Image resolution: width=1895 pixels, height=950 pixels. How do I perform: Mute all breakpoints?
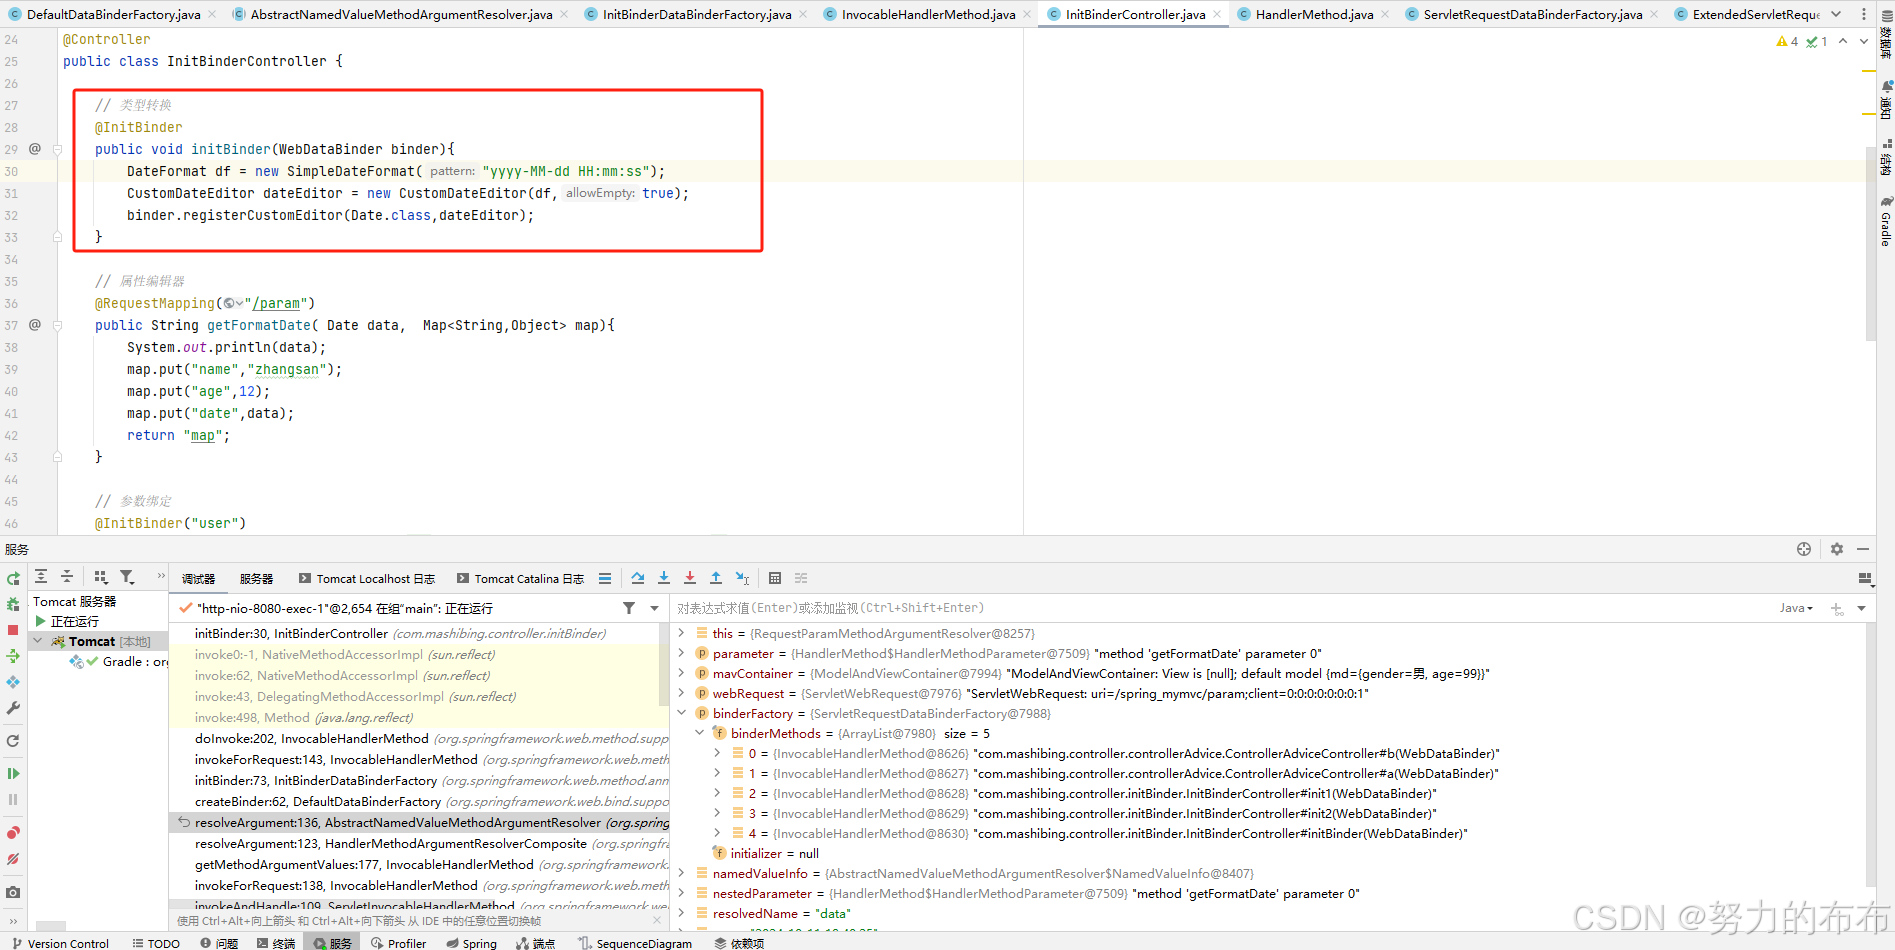[x=13, y=859]
